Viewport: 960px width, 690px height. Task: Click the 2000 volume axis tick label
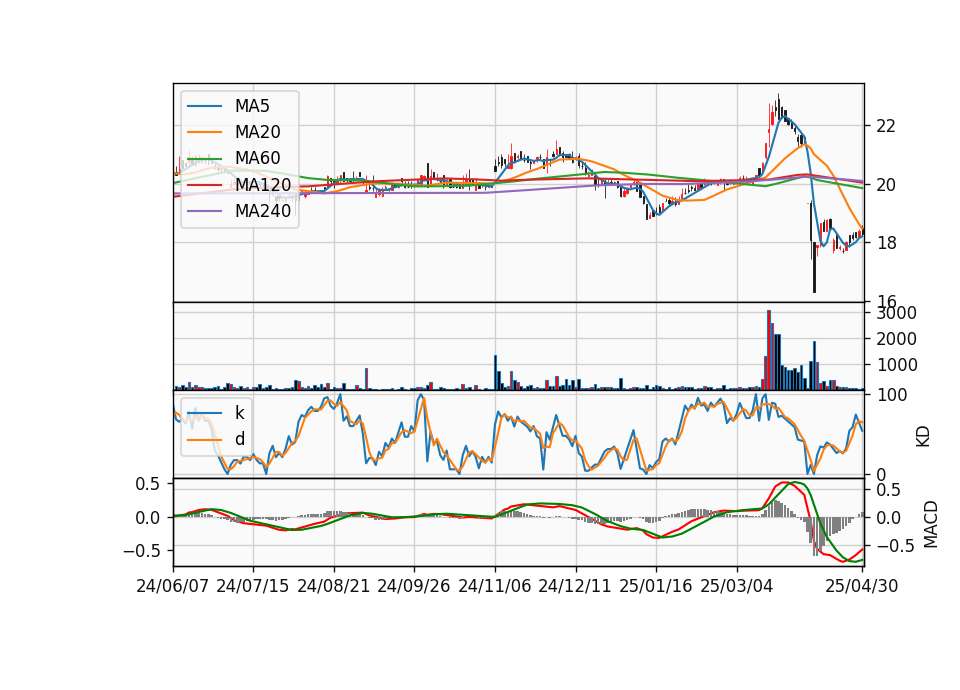pyautogui.click(x=896, y=339)
